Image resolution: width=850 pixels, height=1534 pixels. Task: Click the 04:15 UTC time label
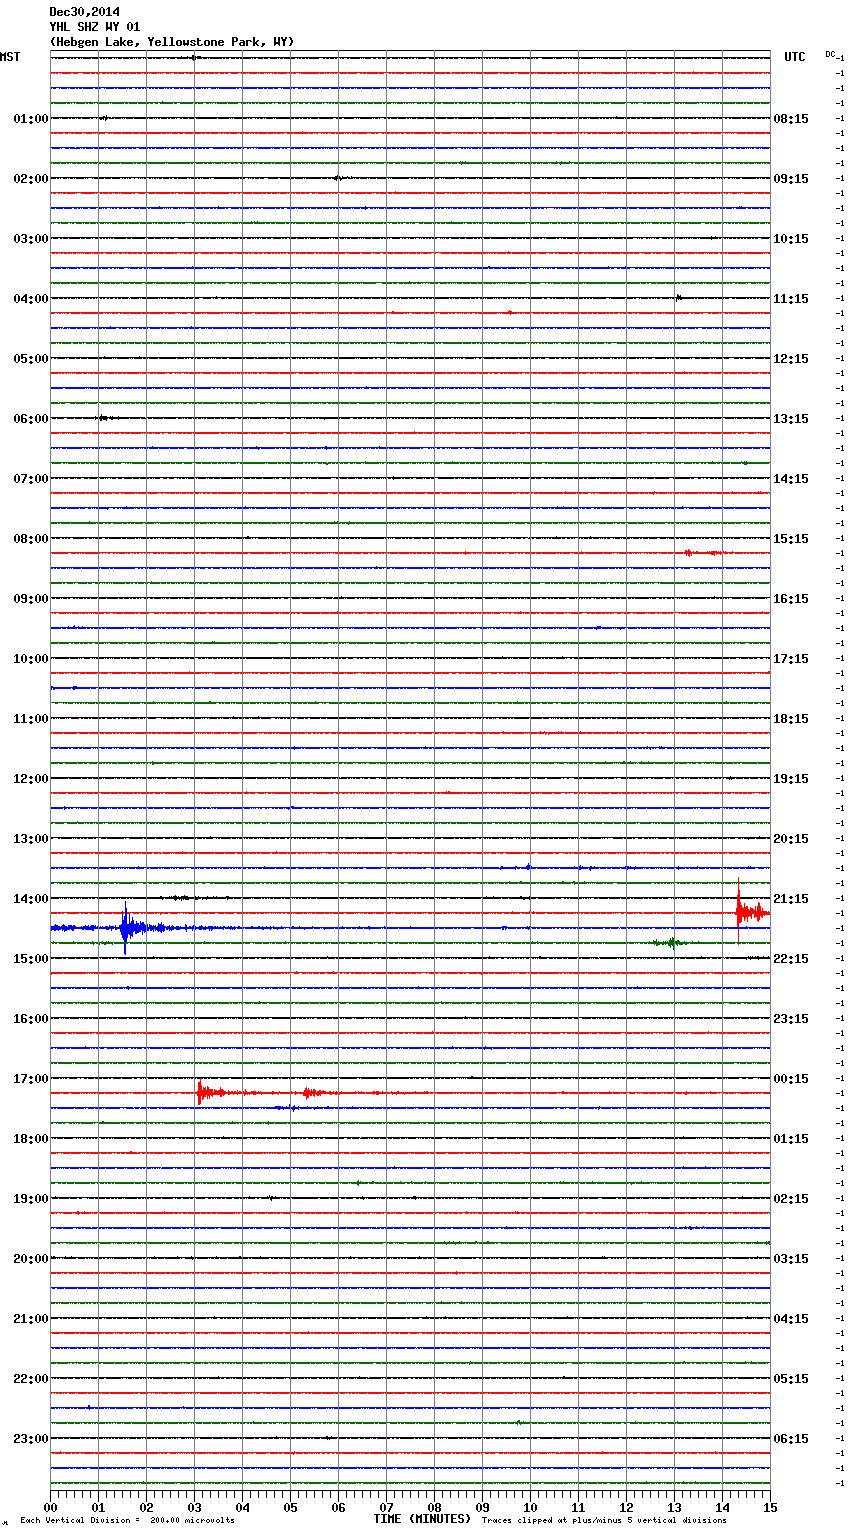[791, 1319]
